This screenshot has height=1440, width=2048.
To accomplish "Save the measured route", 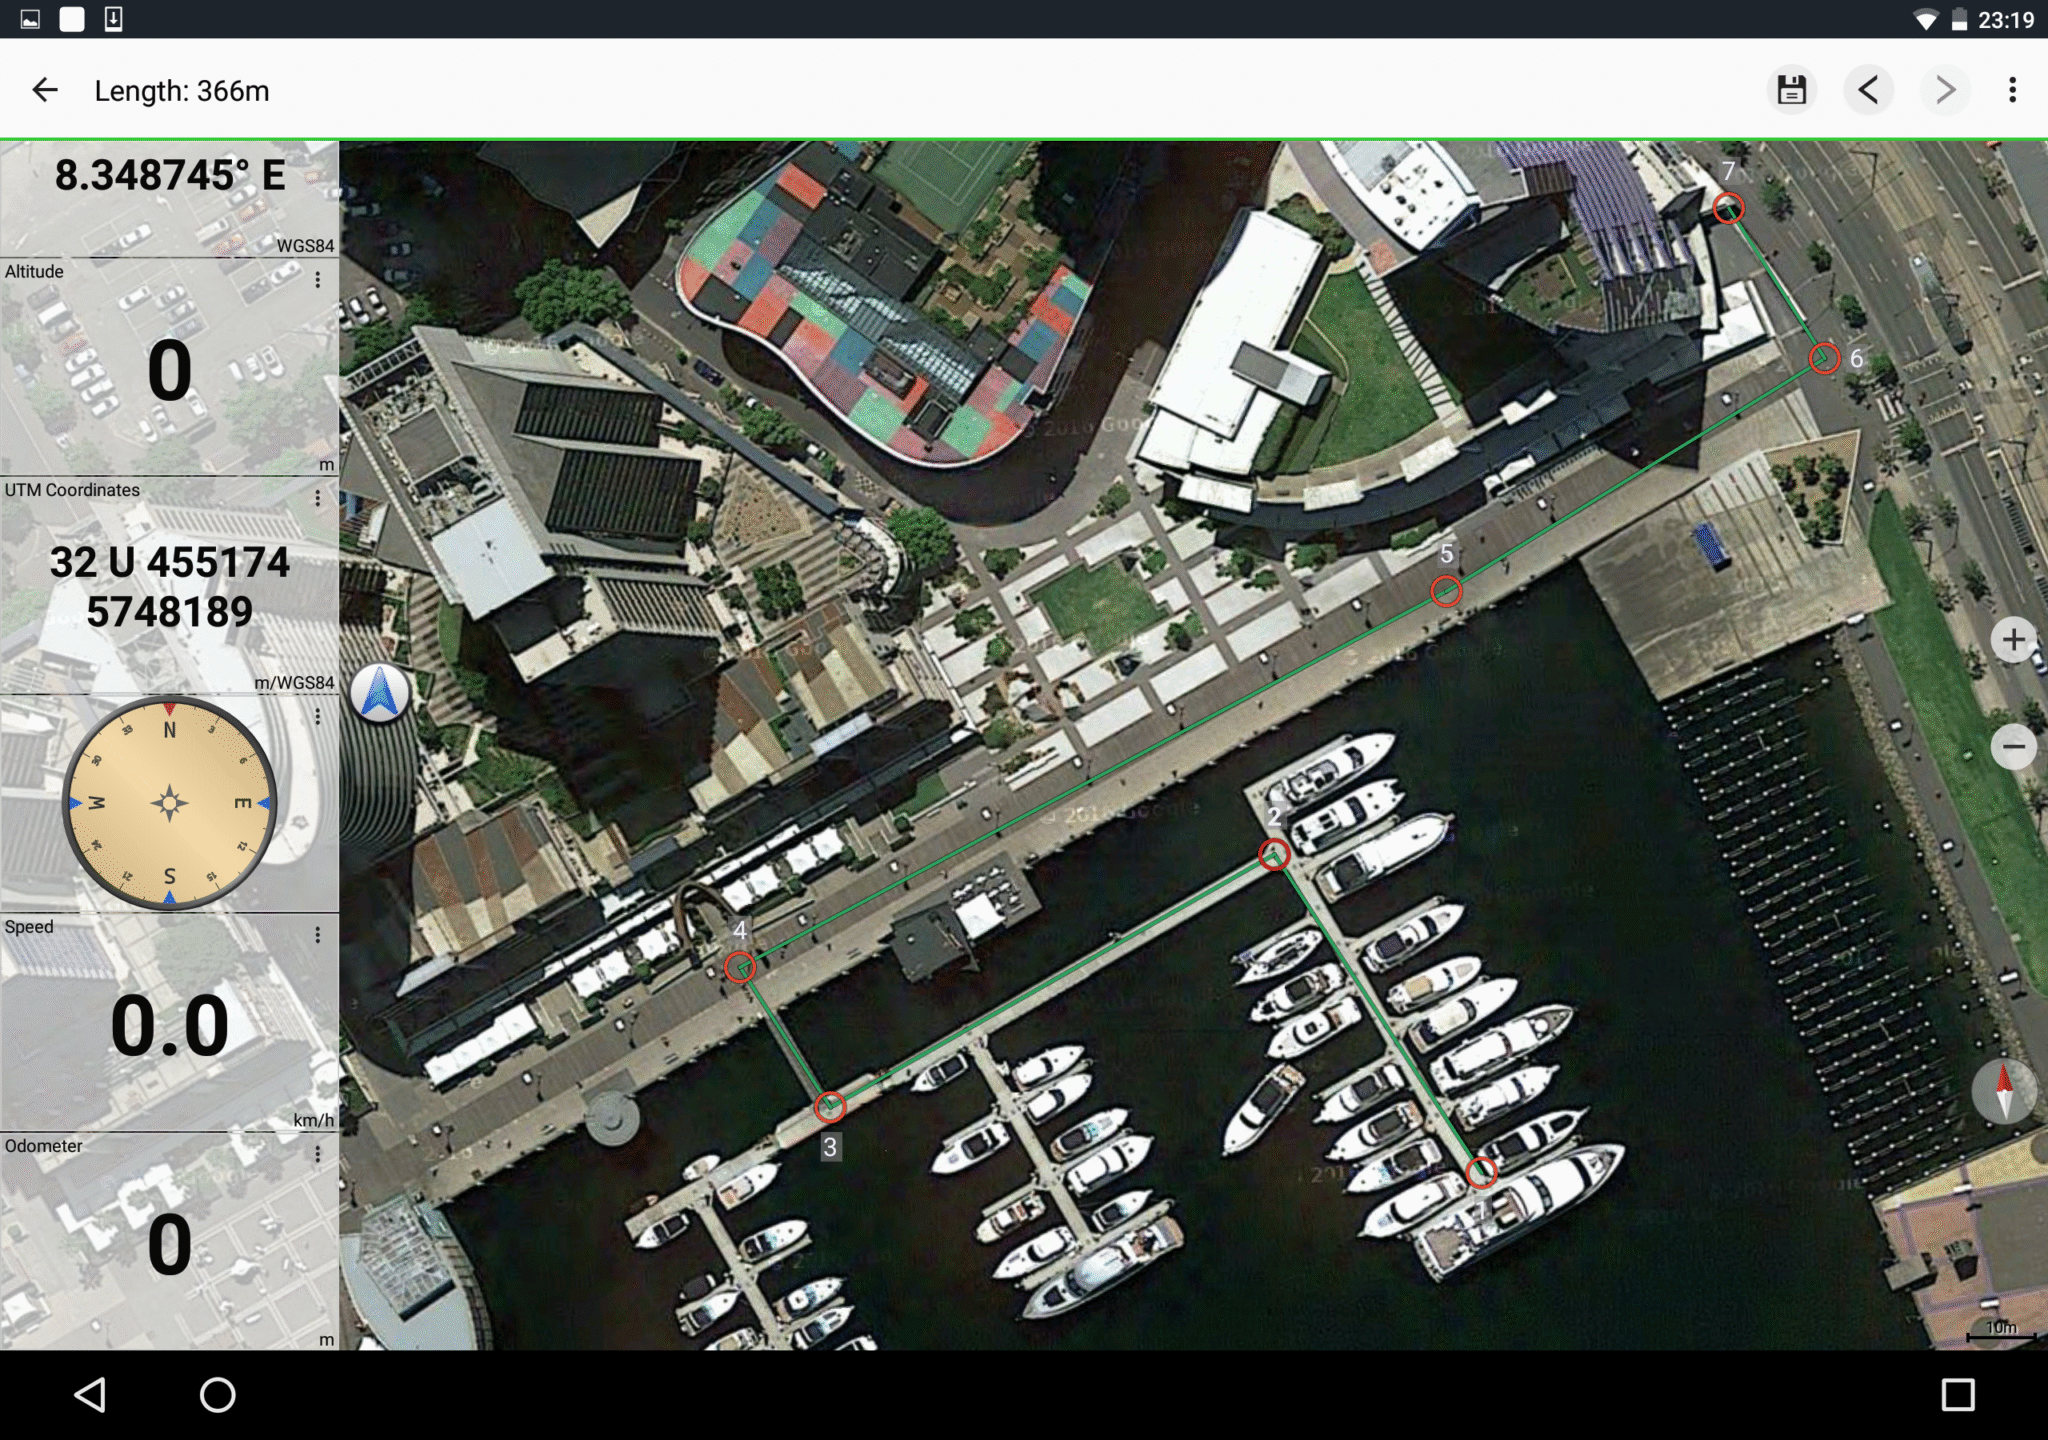I will pyautogui.click(x=1790, y=89).
